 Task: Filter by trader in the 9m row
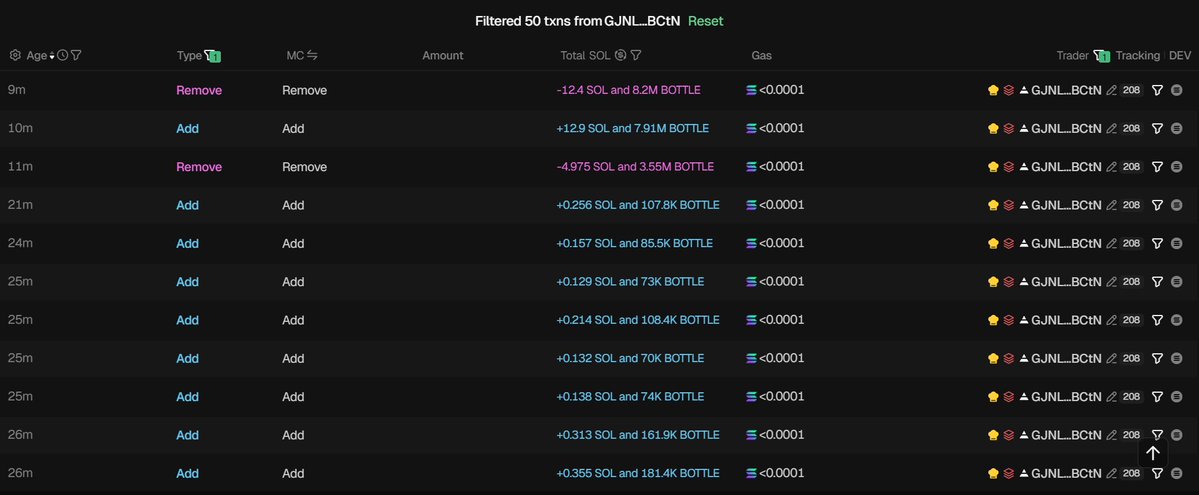1157,90
